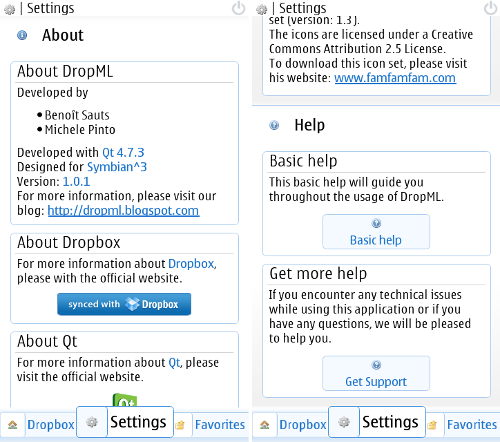Open the Favorites tab in right screen
The width and height of the screenshot is (500, 442).
472,425
